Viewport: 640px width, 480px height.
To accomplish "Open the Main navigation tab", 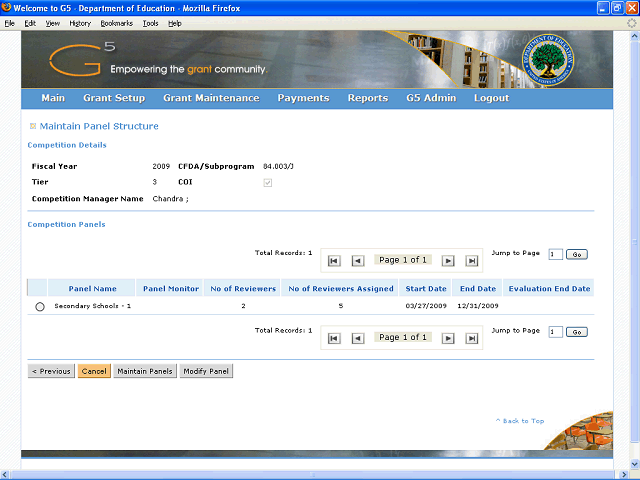I will (x=53, y=98).
